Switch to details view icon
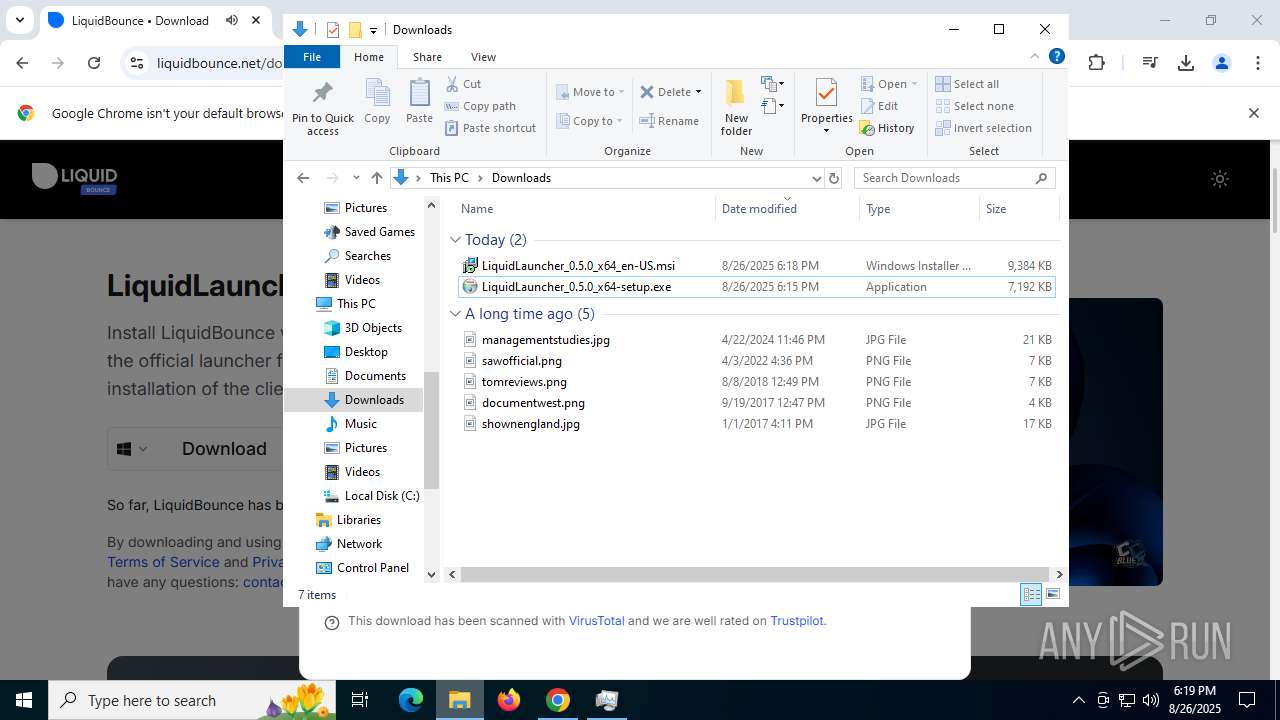Image resolution: width=1280 pixels, height=720 pixels. 1031,595
